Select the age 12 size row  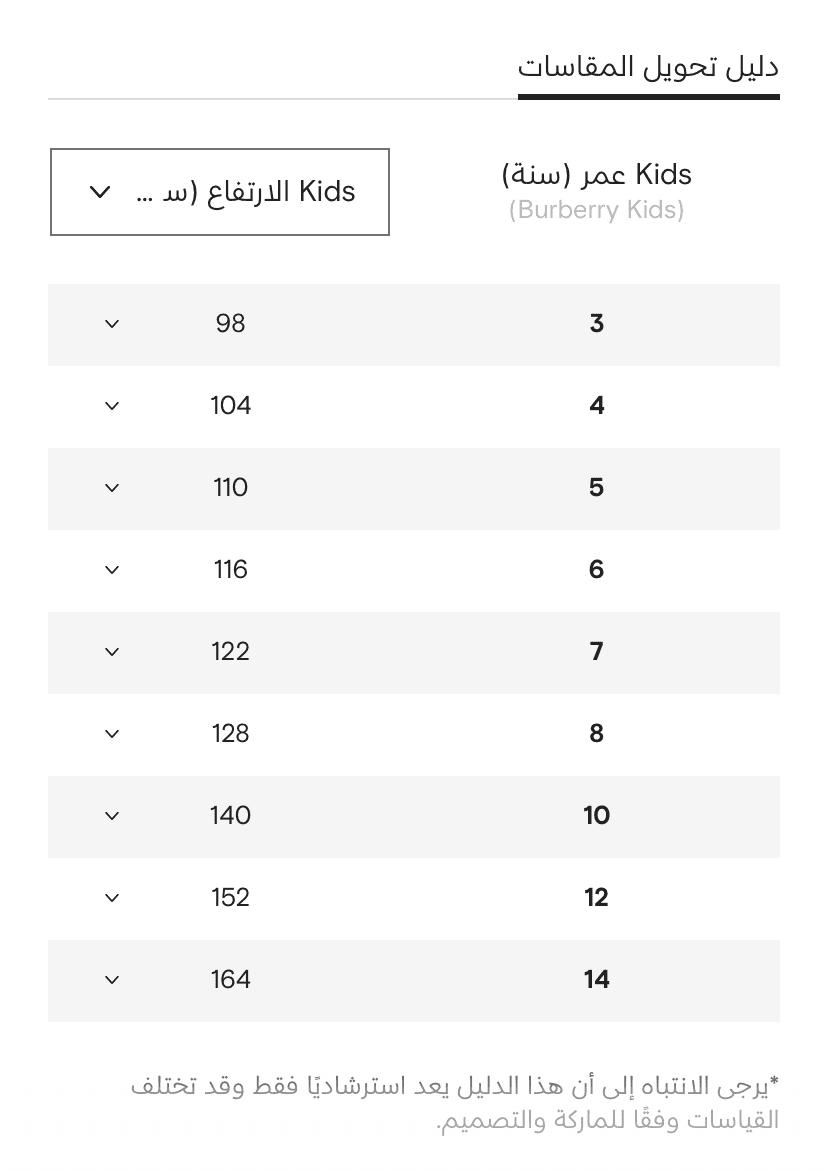[x=414, y=898]
